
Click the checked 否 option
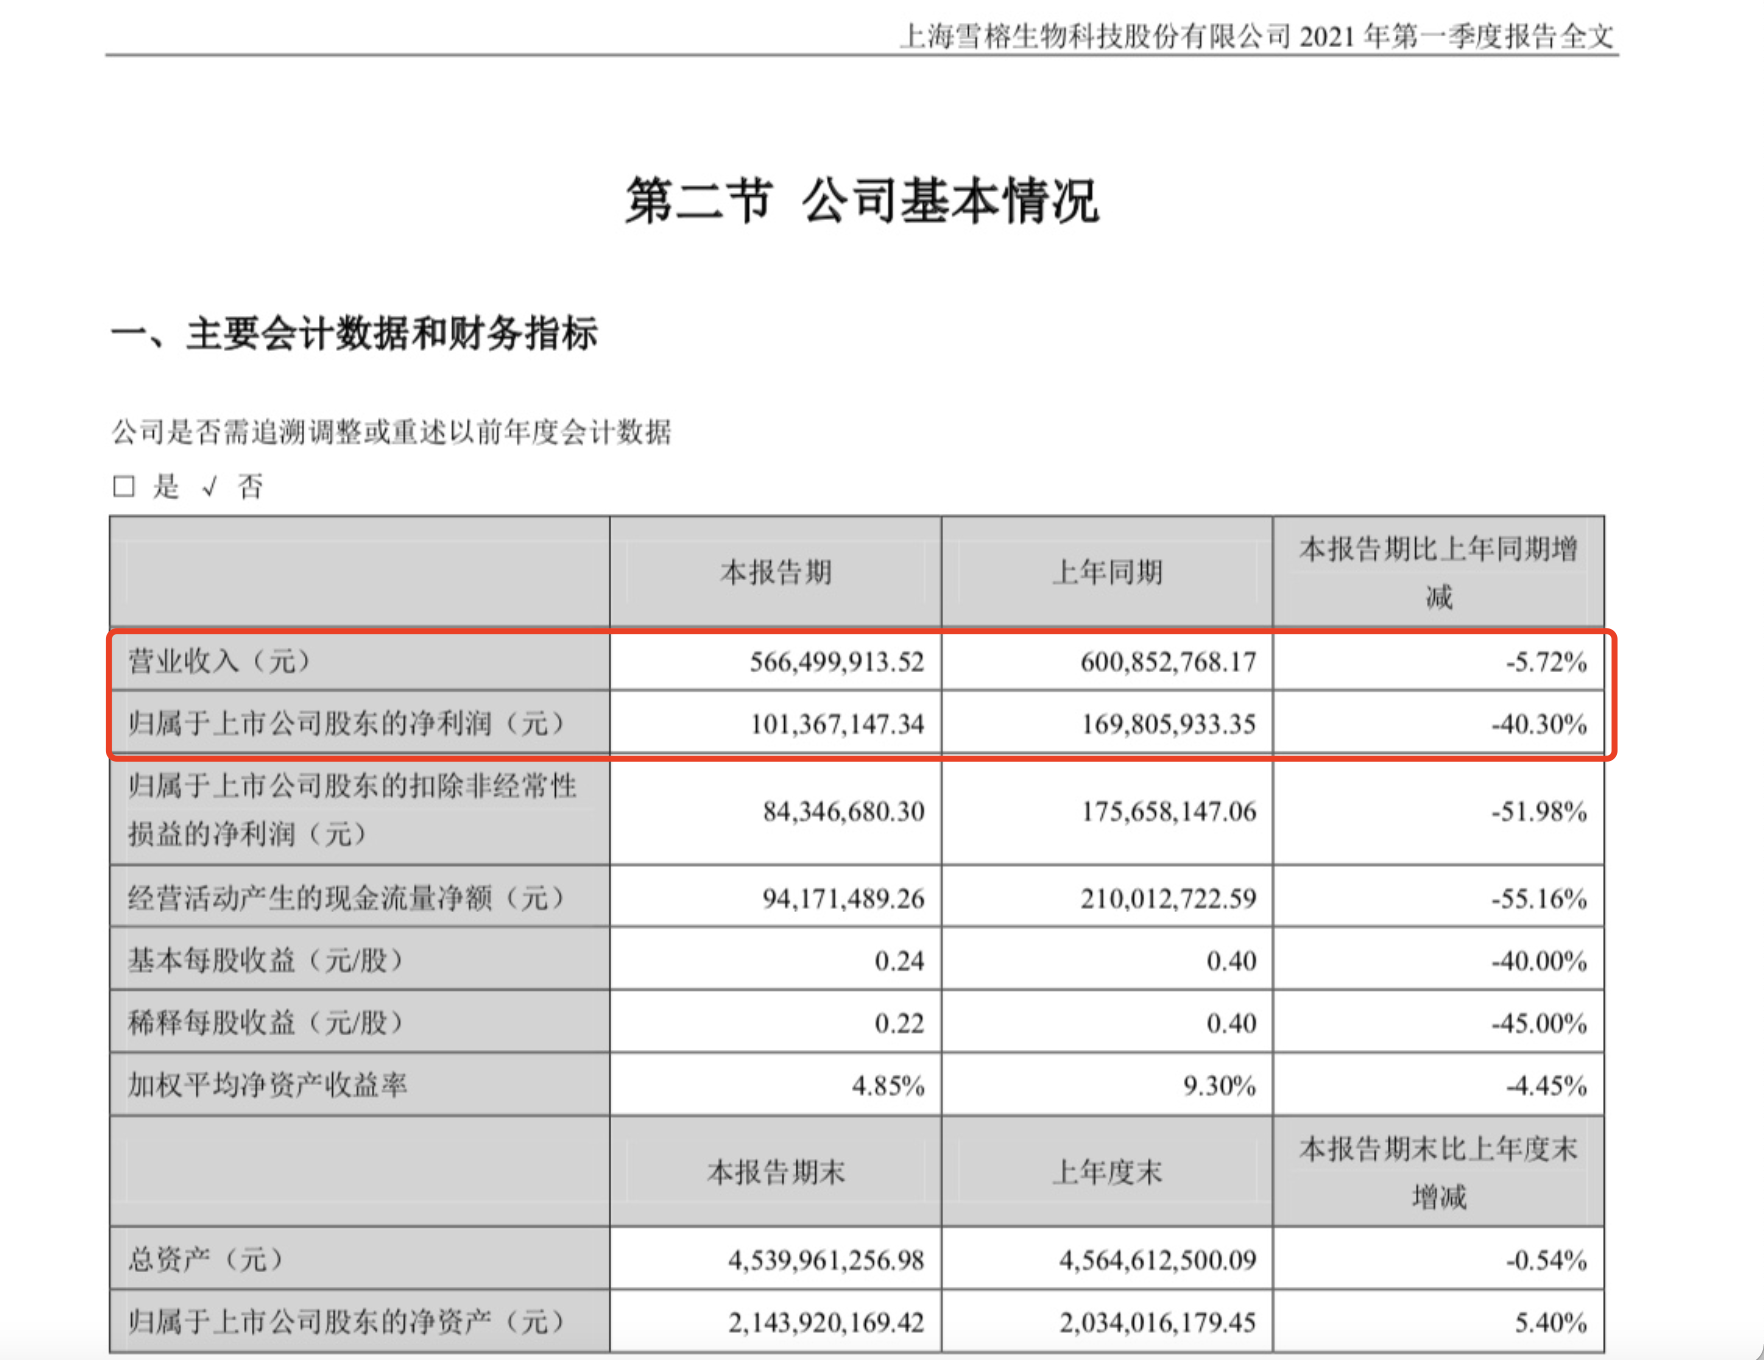(x=232, y=487)
